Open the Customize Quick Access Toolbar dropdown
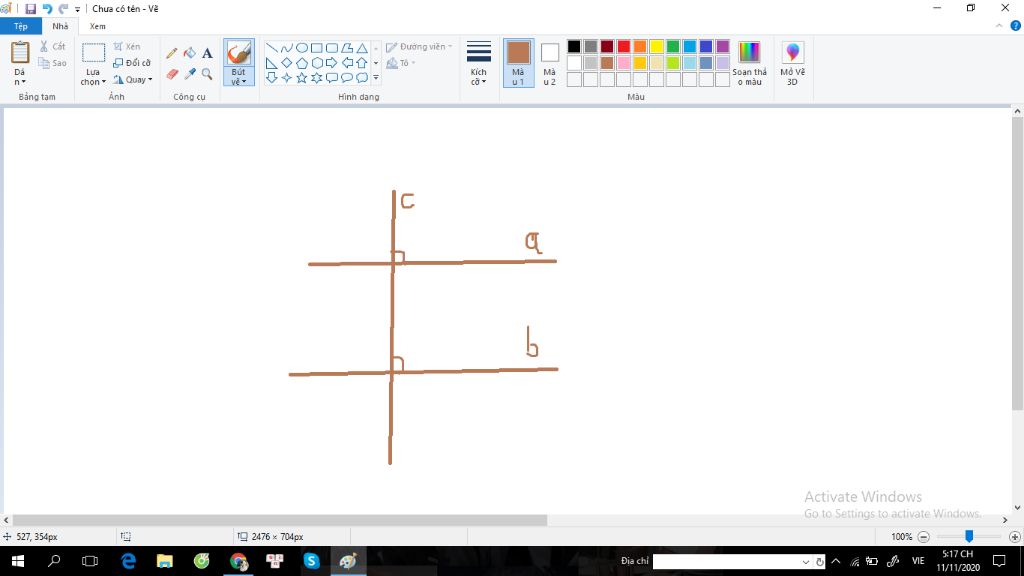 tap(77, 9)
